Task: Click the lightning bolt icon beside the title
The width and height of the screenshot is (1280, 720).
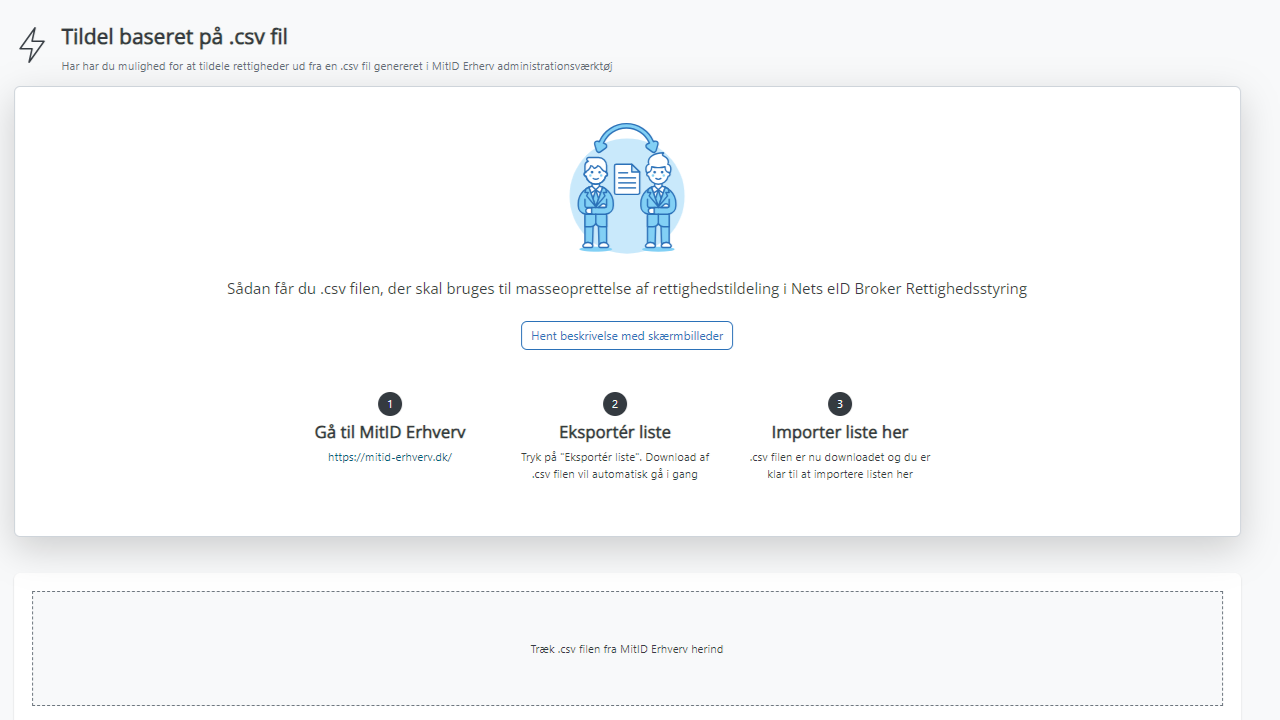Action: 32,45
